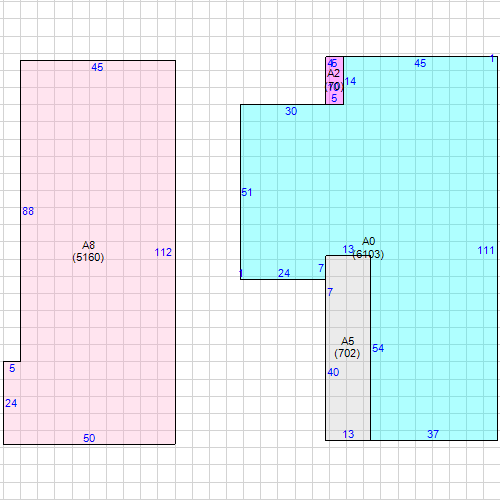Image resolution: width=500 pixels, height=500 pixels.
Task: Click the 5 dimension at the A2 shape's bottom
Action: [334, 98]
